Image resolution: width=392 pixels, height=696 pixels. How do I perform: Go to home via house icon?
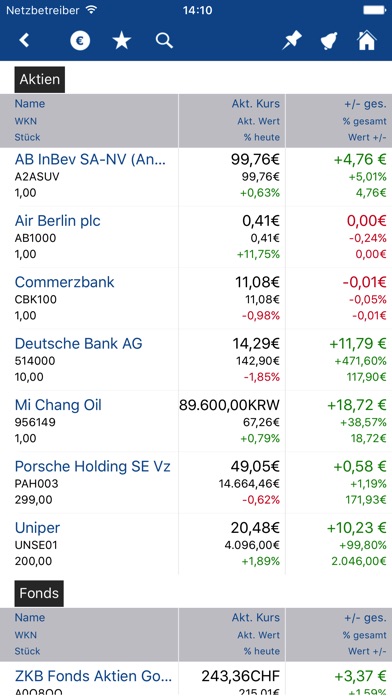pos(367,40)
